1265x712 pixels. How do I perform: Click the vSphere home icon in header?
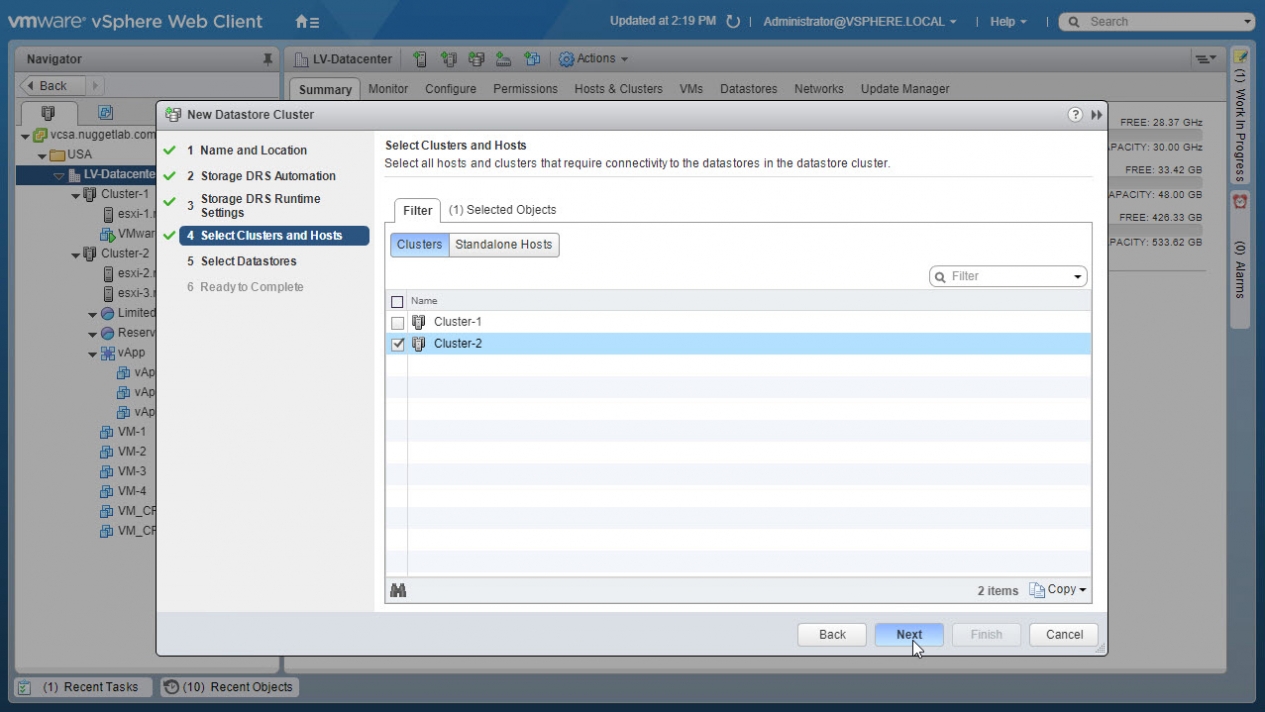coord(307,21)
